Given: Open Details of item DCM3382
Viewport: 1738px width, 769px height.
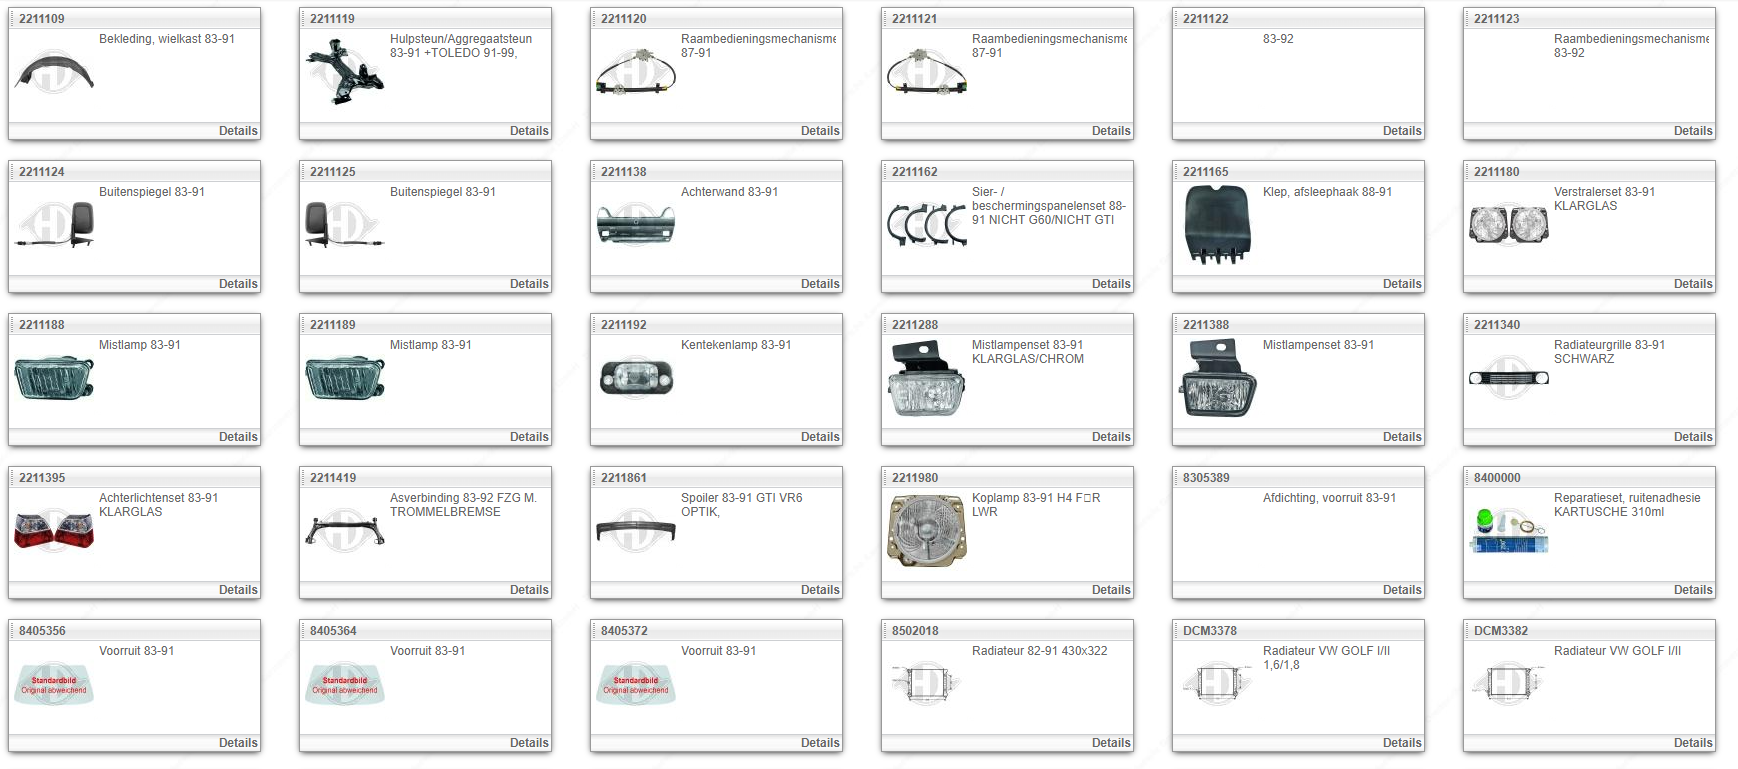Looking at the screenshot, I should coord(1692,743).
